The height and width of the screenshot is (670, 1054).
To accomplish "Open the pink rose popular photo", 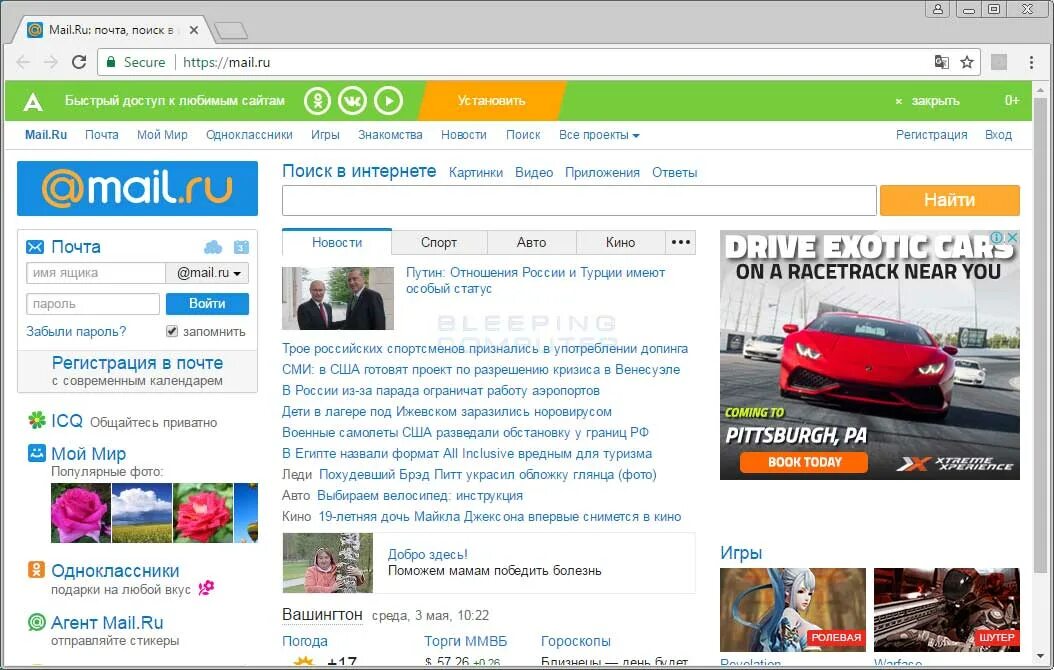I will pos(81,513).
